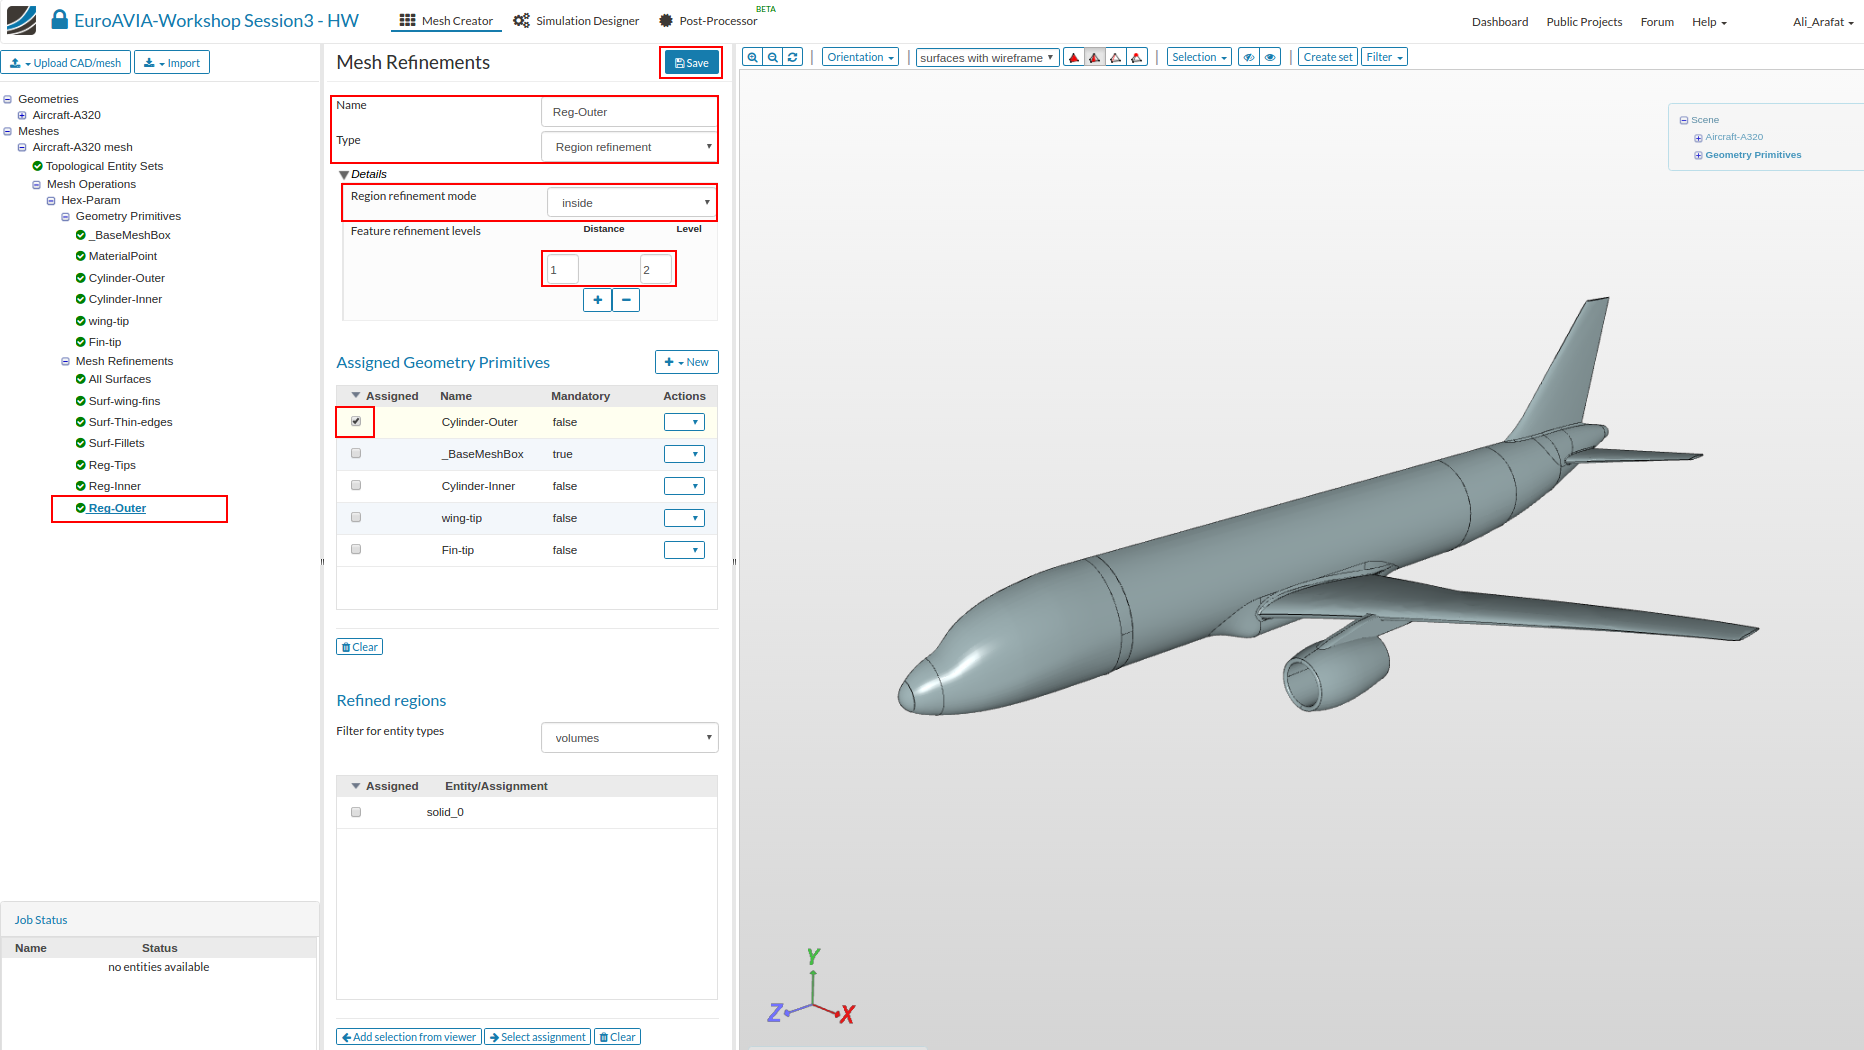This screenshot has height=1050, width=1864.
Task: Open the Ali_Arafat account menu
Action: point(1823,22)
